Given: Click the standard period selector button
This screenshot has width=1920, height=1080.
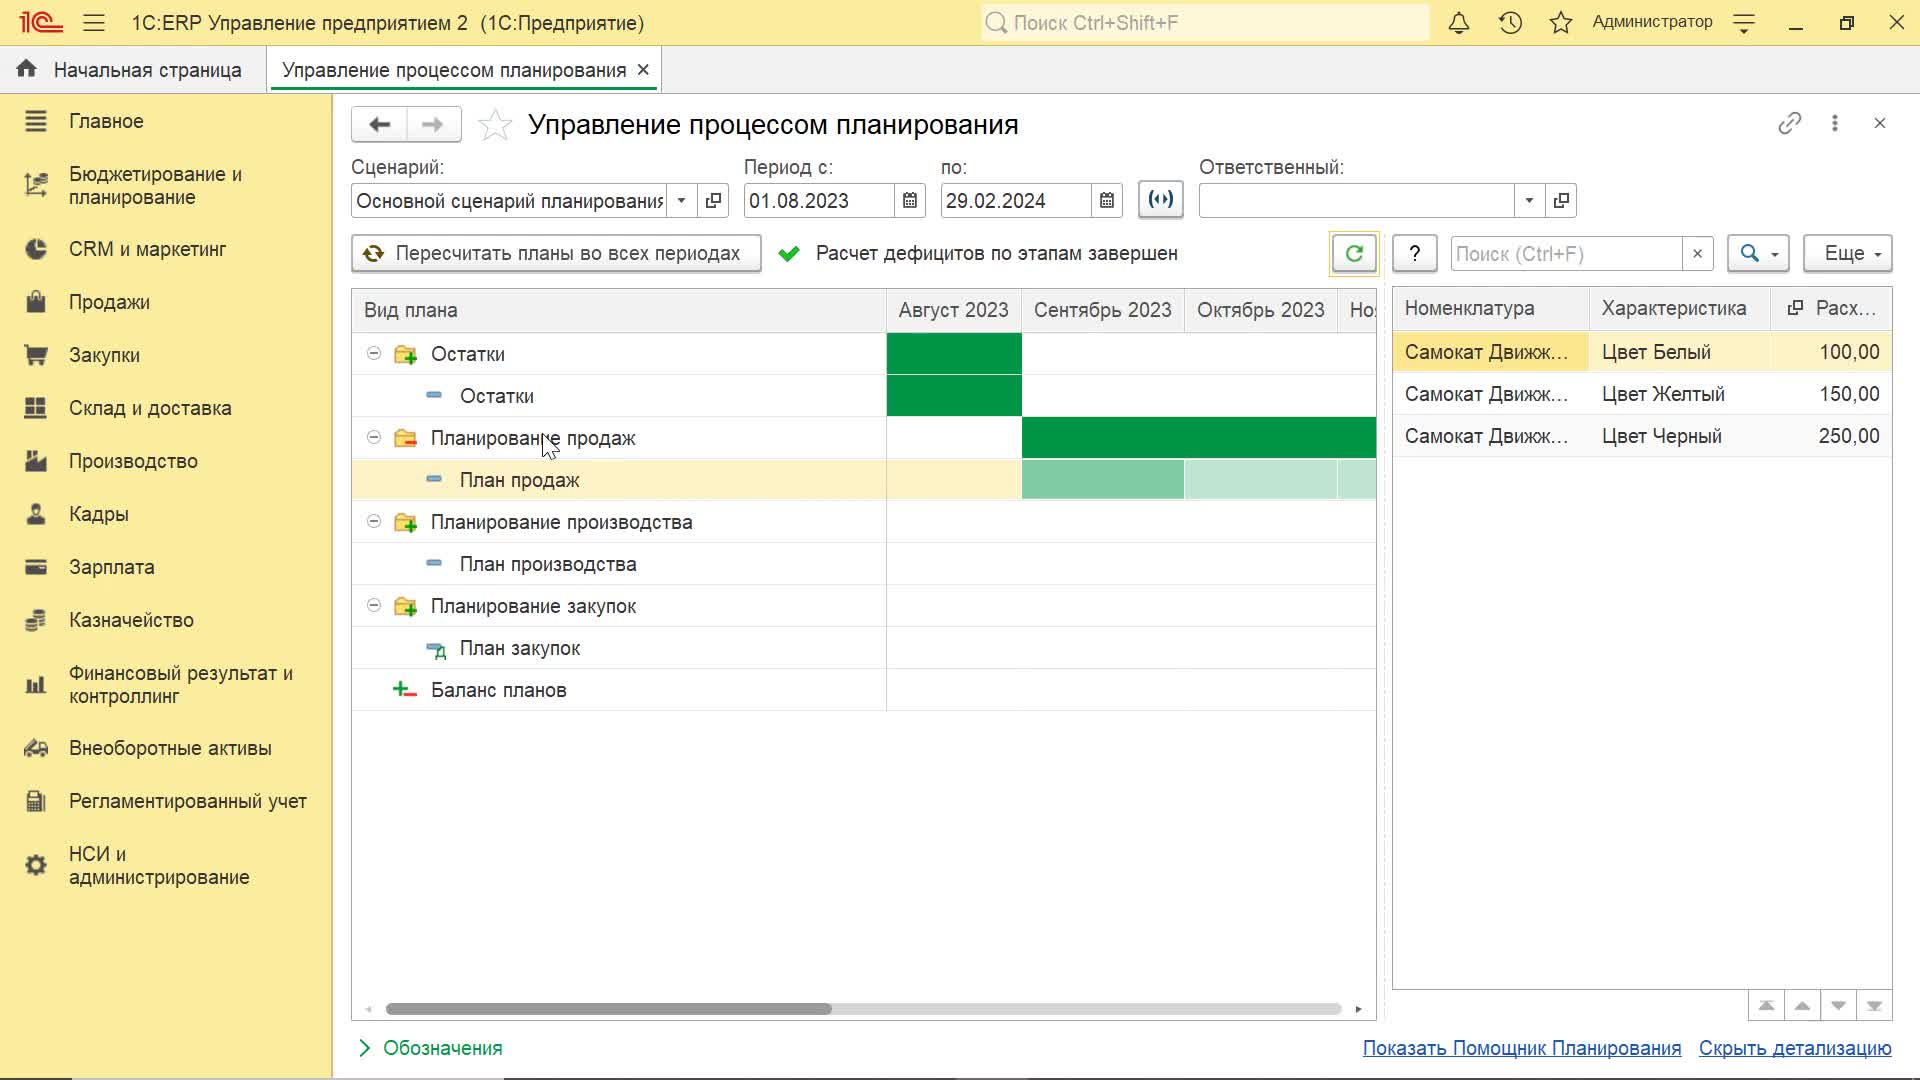Looking at the screenshot, I should coord(1160,199).
